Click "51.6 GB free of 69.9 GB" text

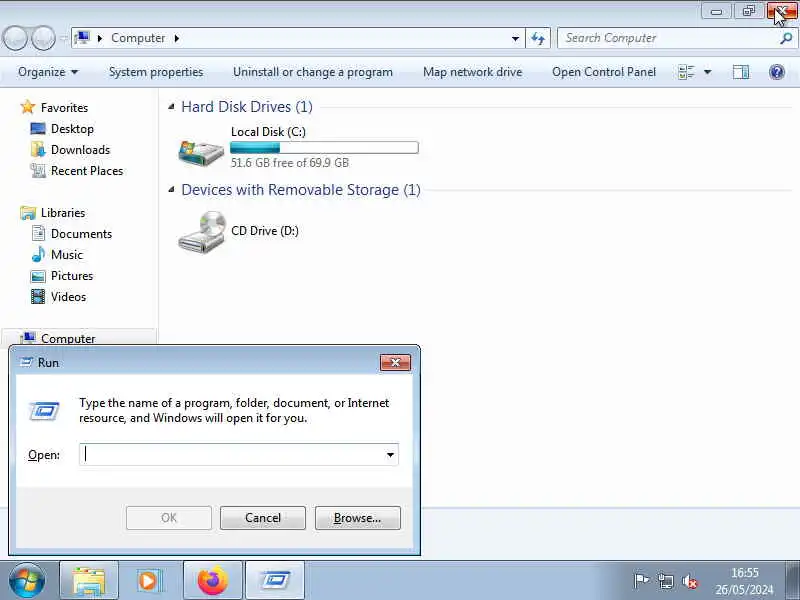point(289,163)
